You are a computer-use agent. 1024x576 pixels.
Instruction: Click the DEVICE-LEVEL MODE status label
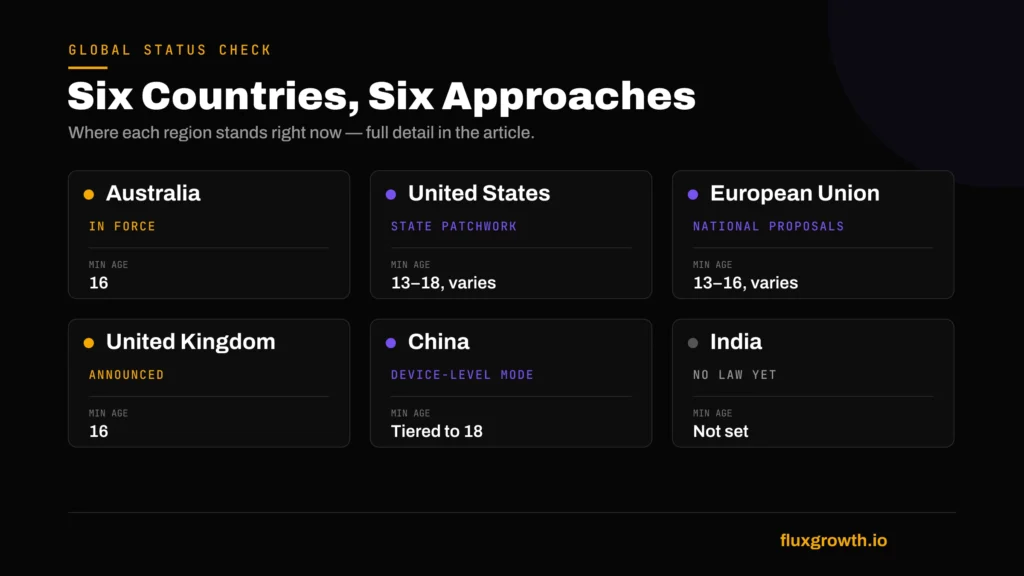click(x=462, y=375)
